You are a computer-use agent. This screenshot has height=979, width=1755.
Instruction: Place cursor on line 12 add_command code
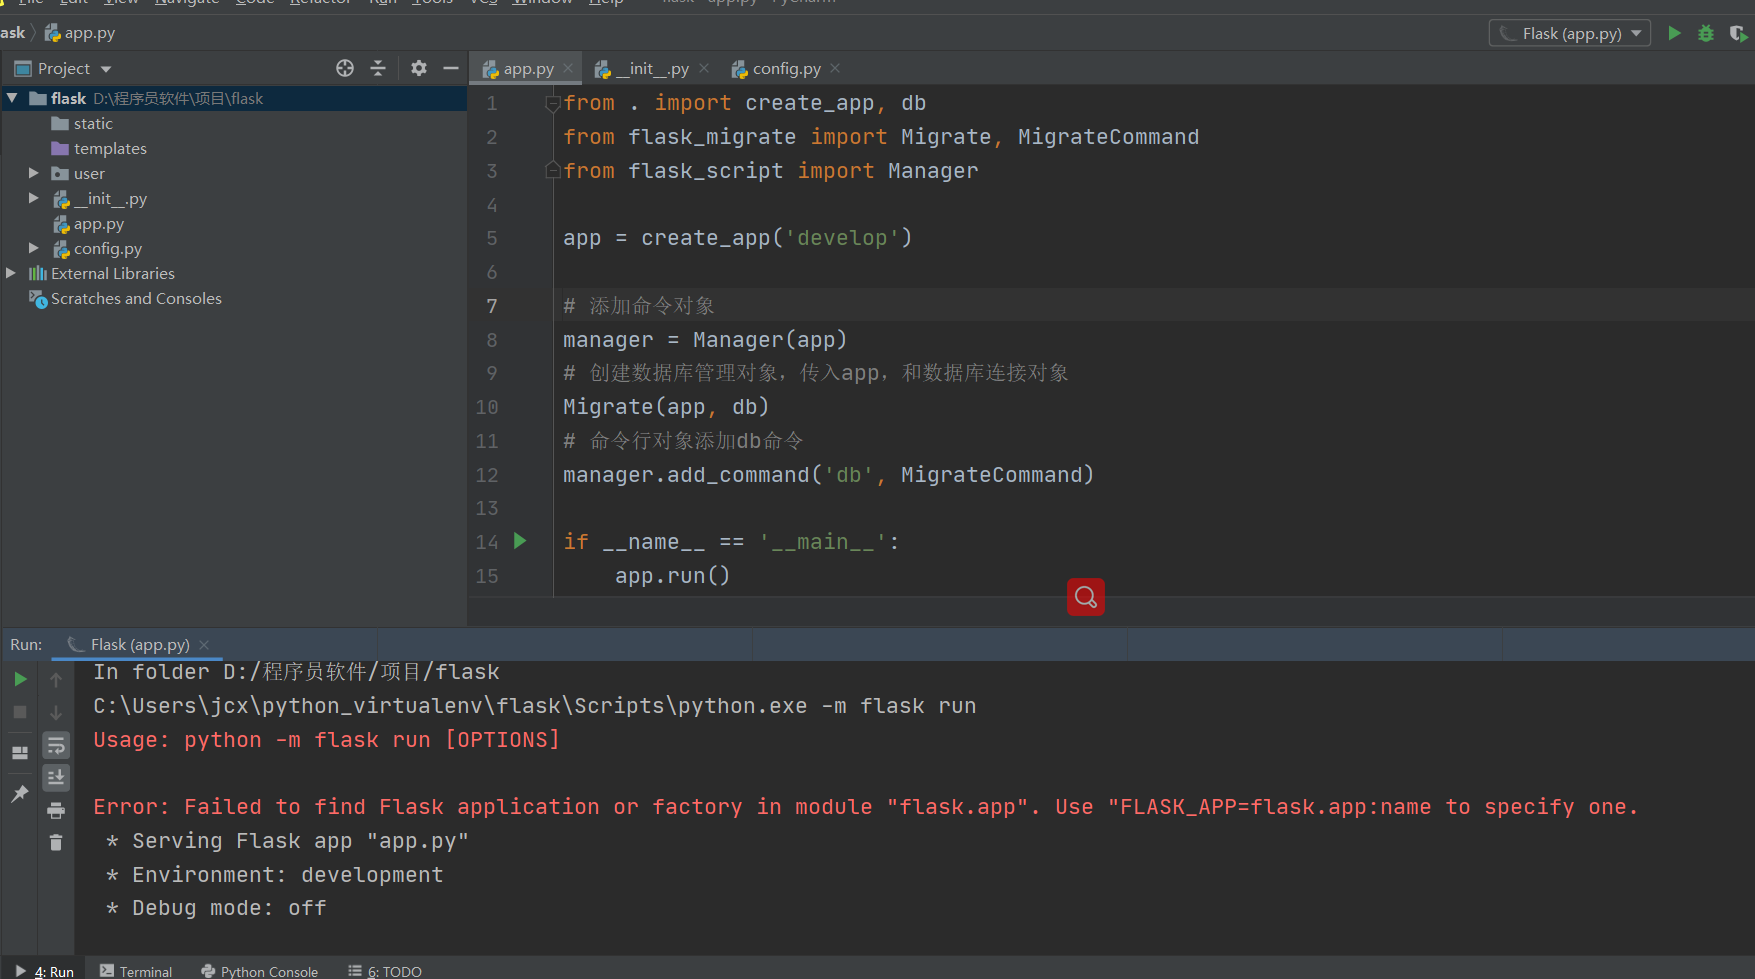[828, 474]
